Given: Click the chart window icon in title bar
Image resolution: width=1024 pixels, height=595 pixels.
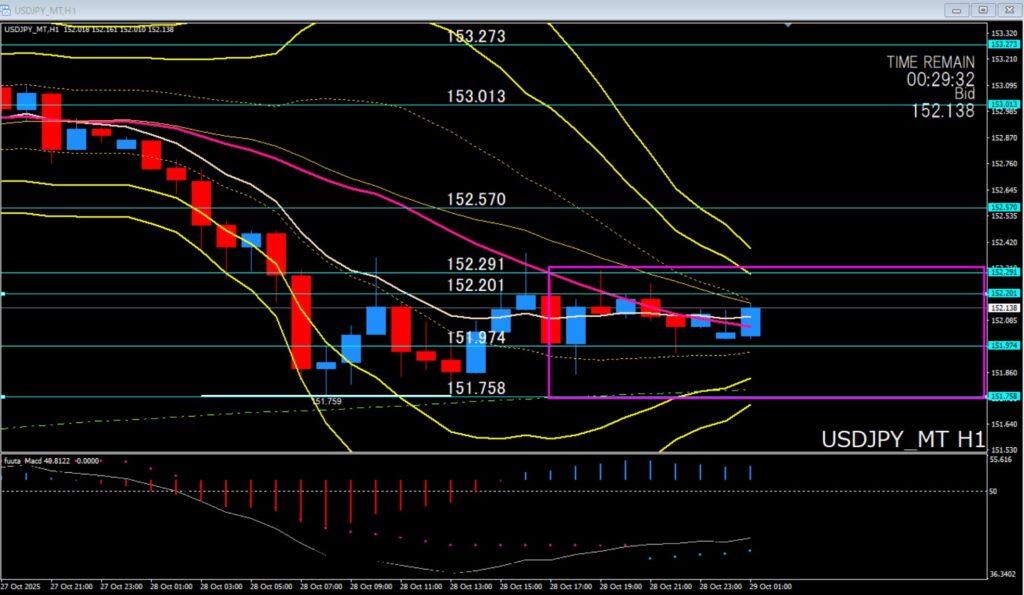Looking at the screenshot, I should 7,8.
